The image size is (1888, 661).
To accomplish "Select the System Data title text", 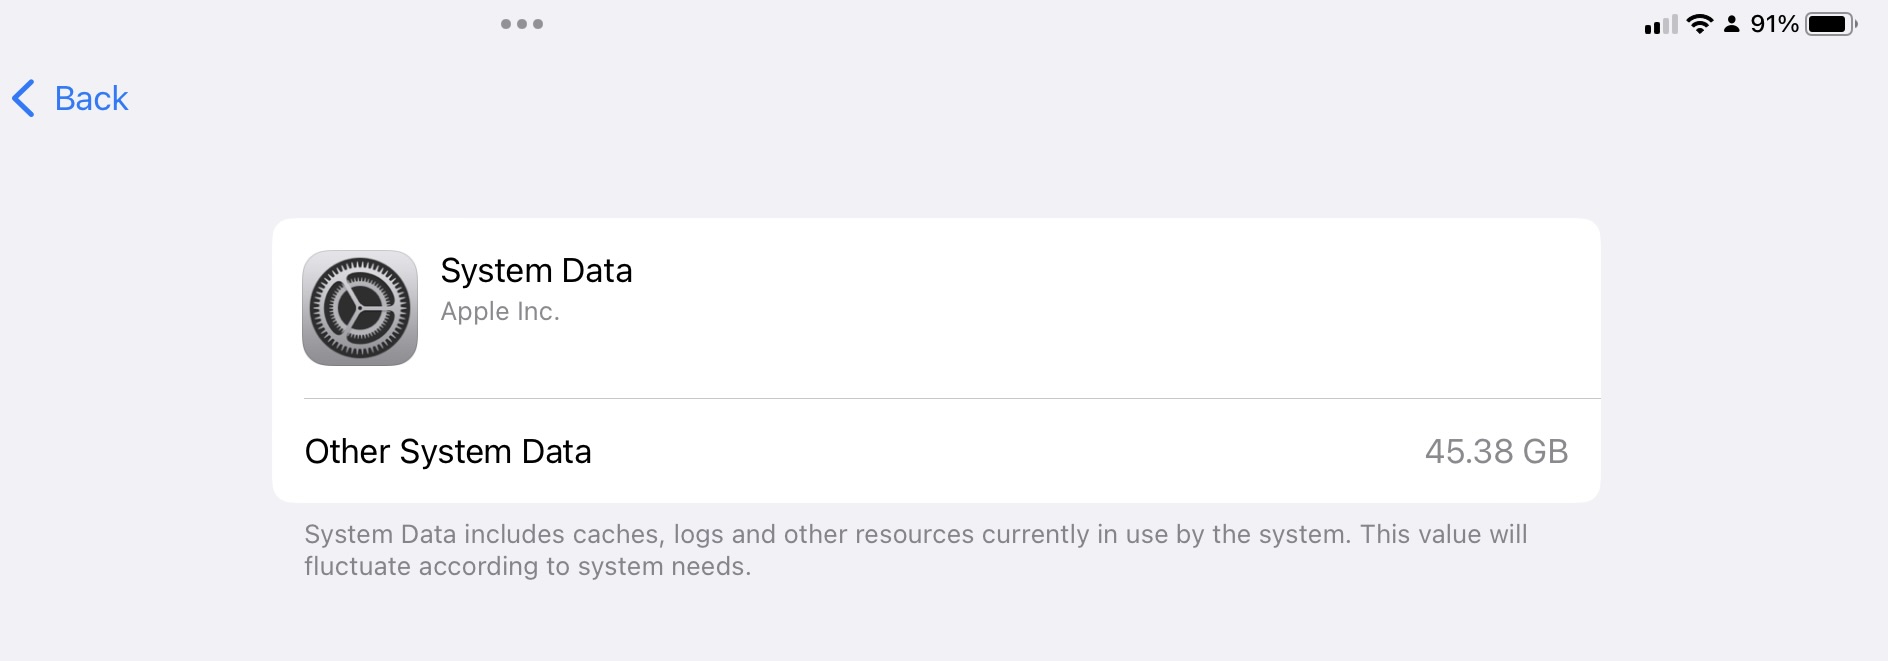I will coord(536,271).
